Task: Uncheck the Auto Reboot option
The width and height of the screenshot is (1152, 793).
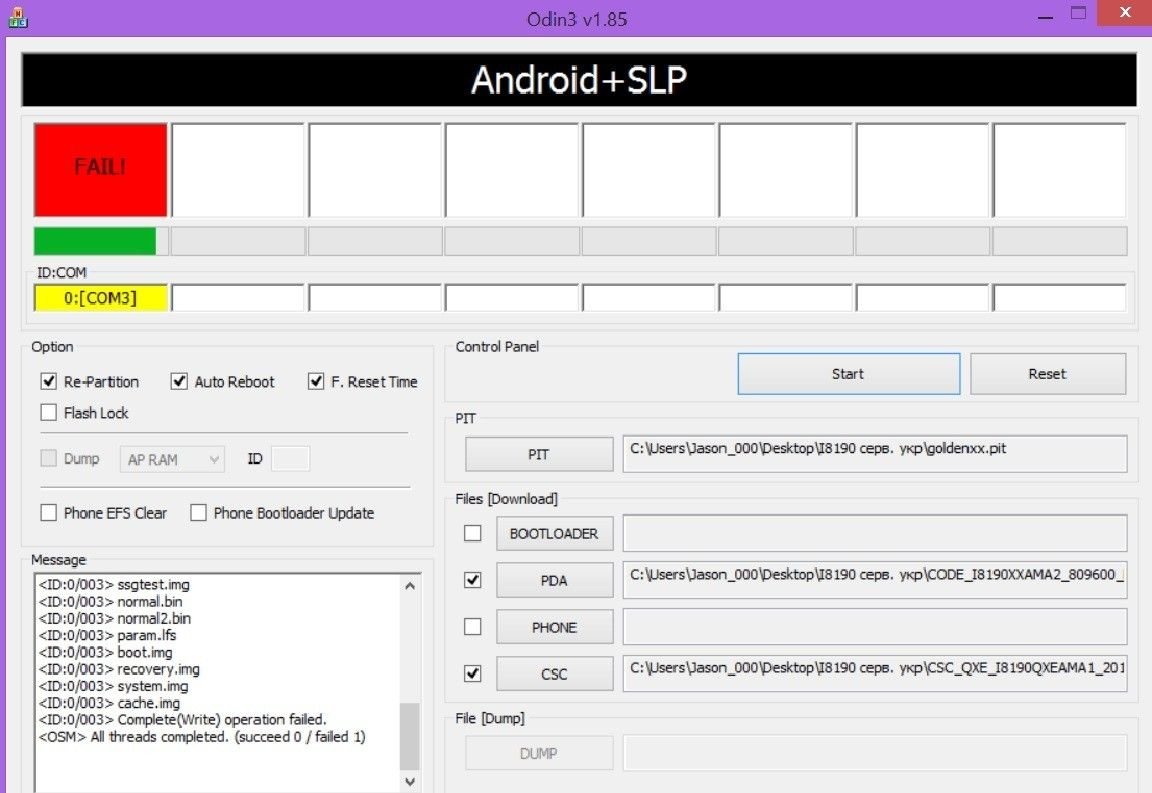Action: coord(179,381)
